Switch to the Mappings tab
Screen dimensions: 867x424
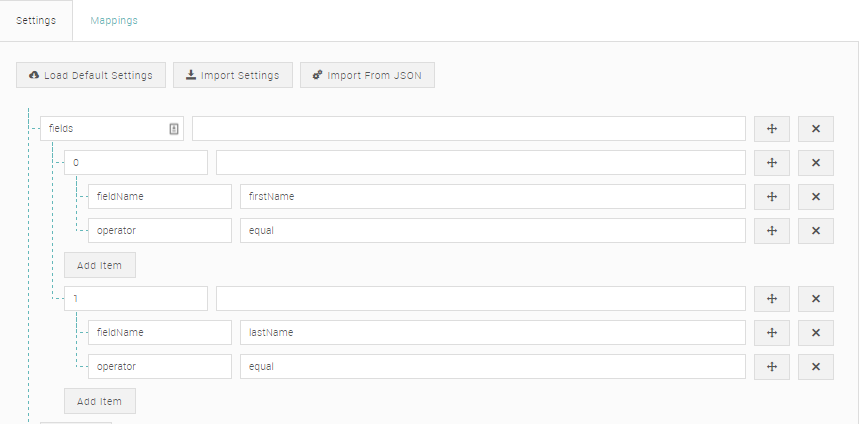coord(114,21)
